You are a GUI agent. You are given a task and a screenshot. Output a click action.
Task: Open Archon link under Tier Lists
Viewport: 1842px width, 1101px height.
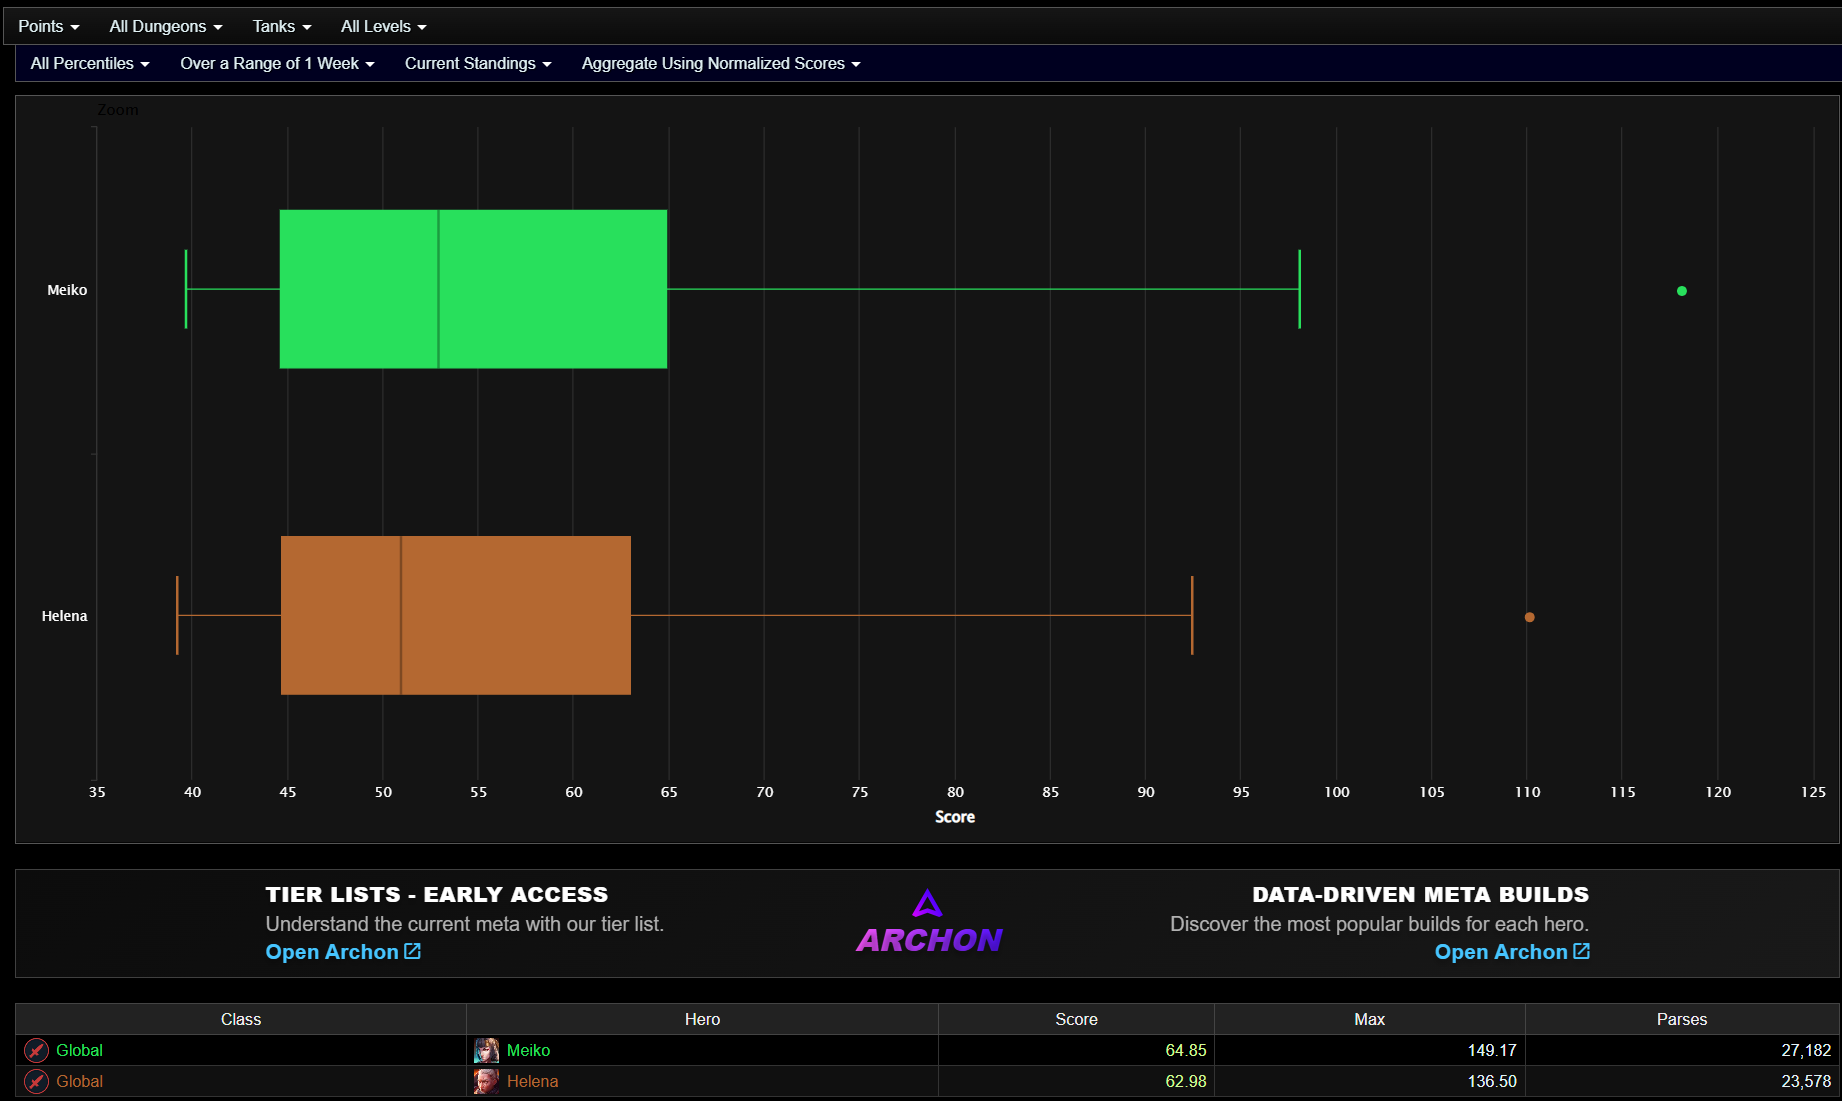[332, 952]
